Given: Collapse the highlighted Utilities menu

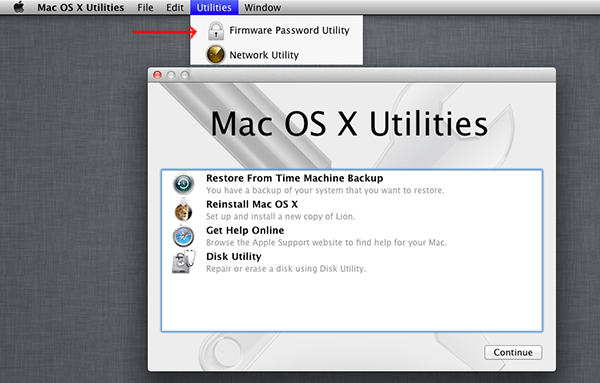Looking at the screenshot, I should pos(214,7).
